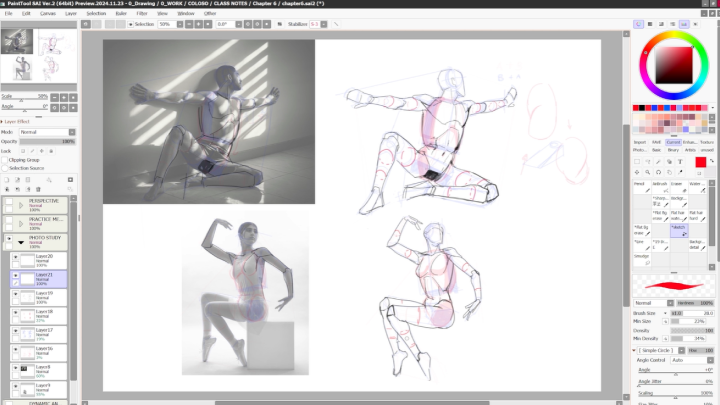
Task: Open the File menu
Action: point(8,13)
